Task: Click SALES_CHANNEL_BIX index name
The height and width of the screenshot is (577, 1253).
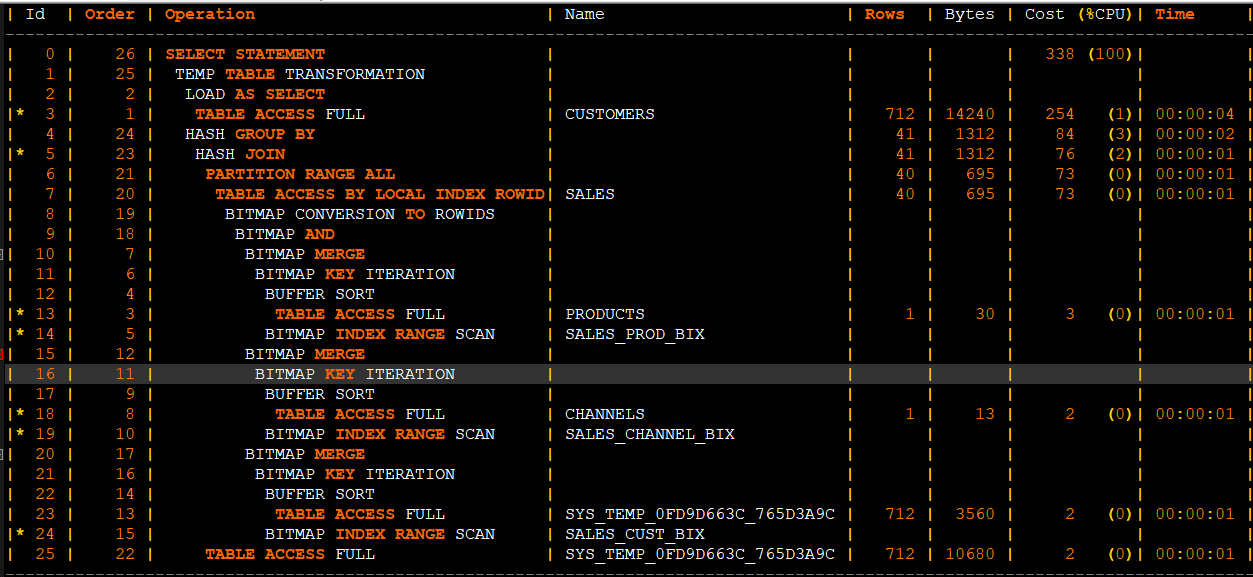Action: pyautogui.click(x=650, y=434)
